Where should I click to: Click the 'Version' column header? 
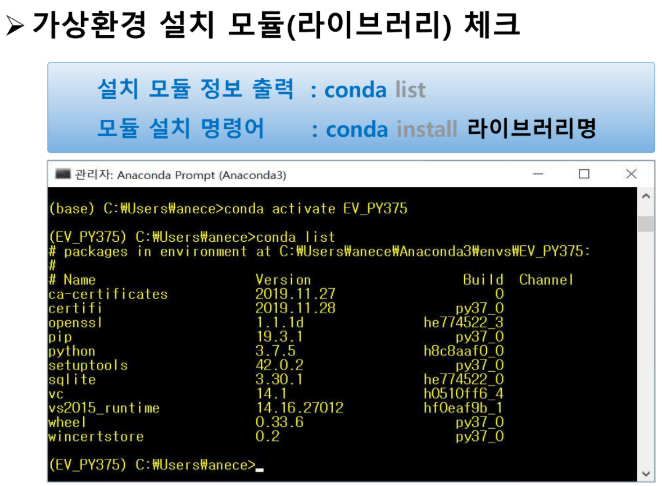tap(283, 280)
